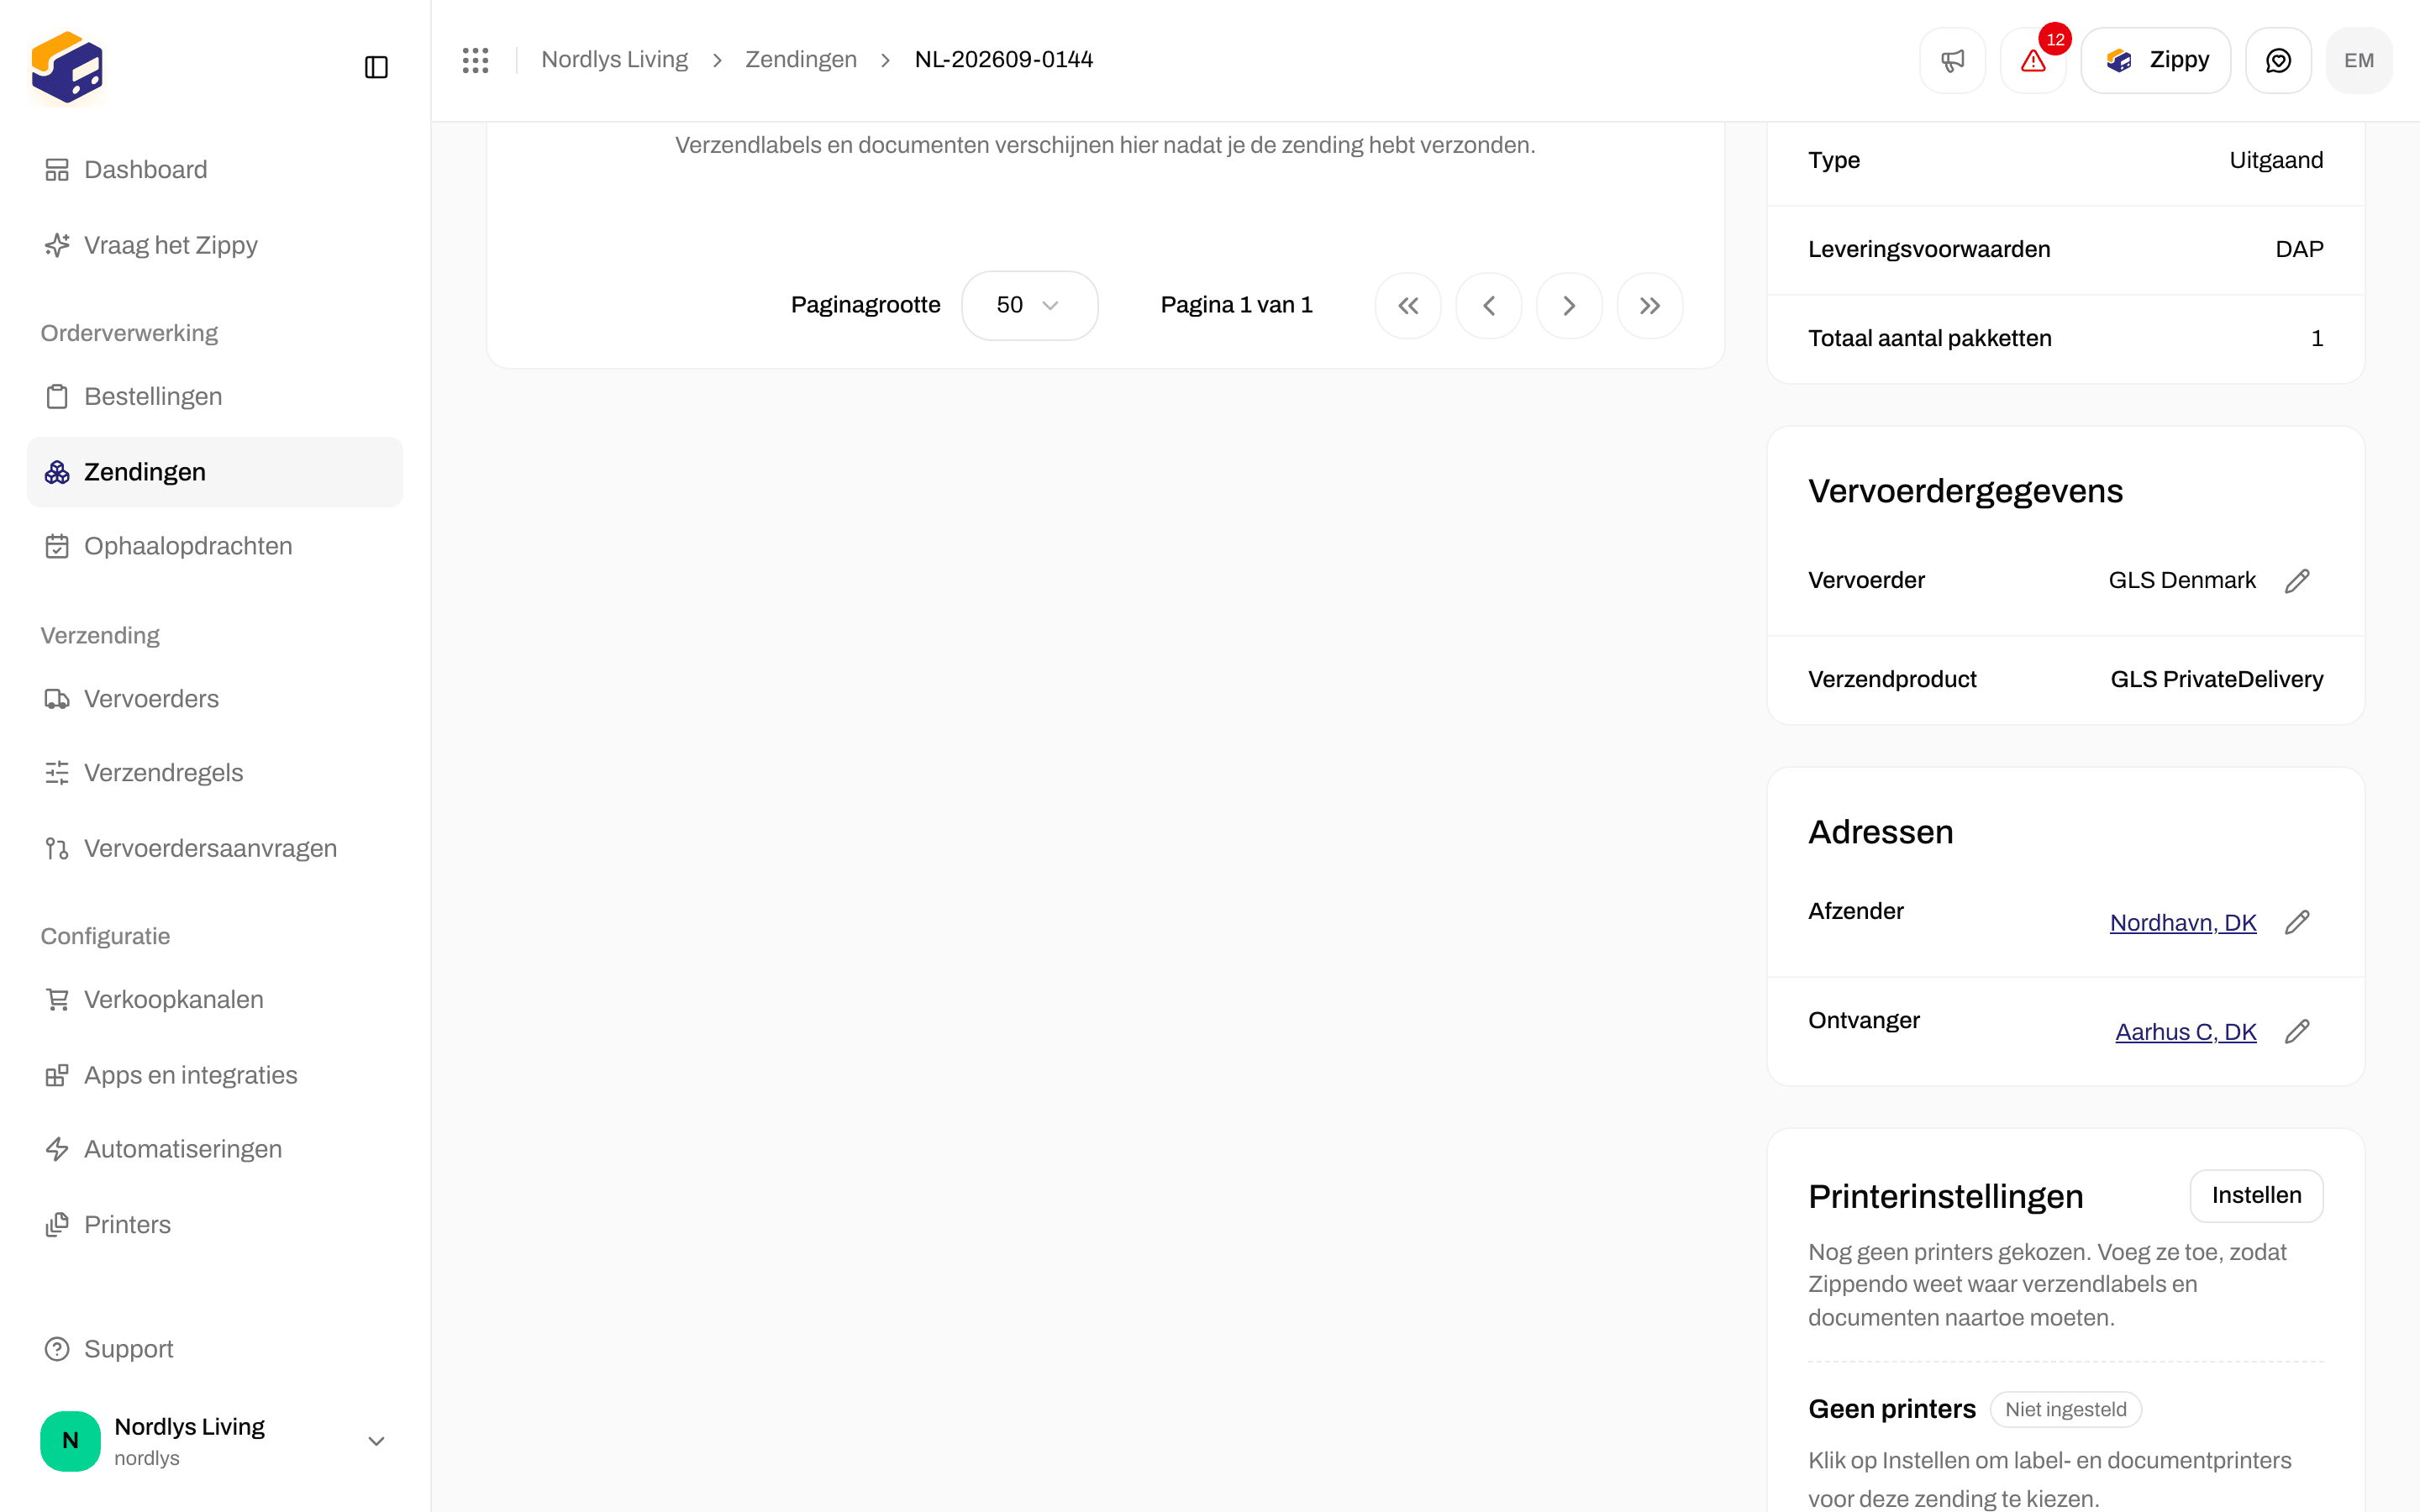Screen dimensions: 2420x1512
Task: Click the NL-202609-0144 breadcrumb text
Action: click(1004, 60)
